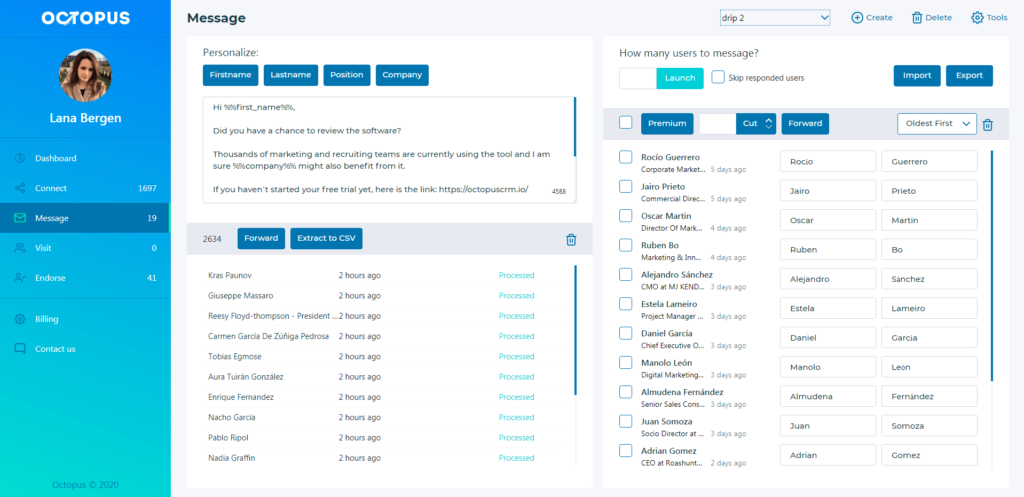
Task: Click trash icon beside Extract to CSV
Action: click(571, 240)
